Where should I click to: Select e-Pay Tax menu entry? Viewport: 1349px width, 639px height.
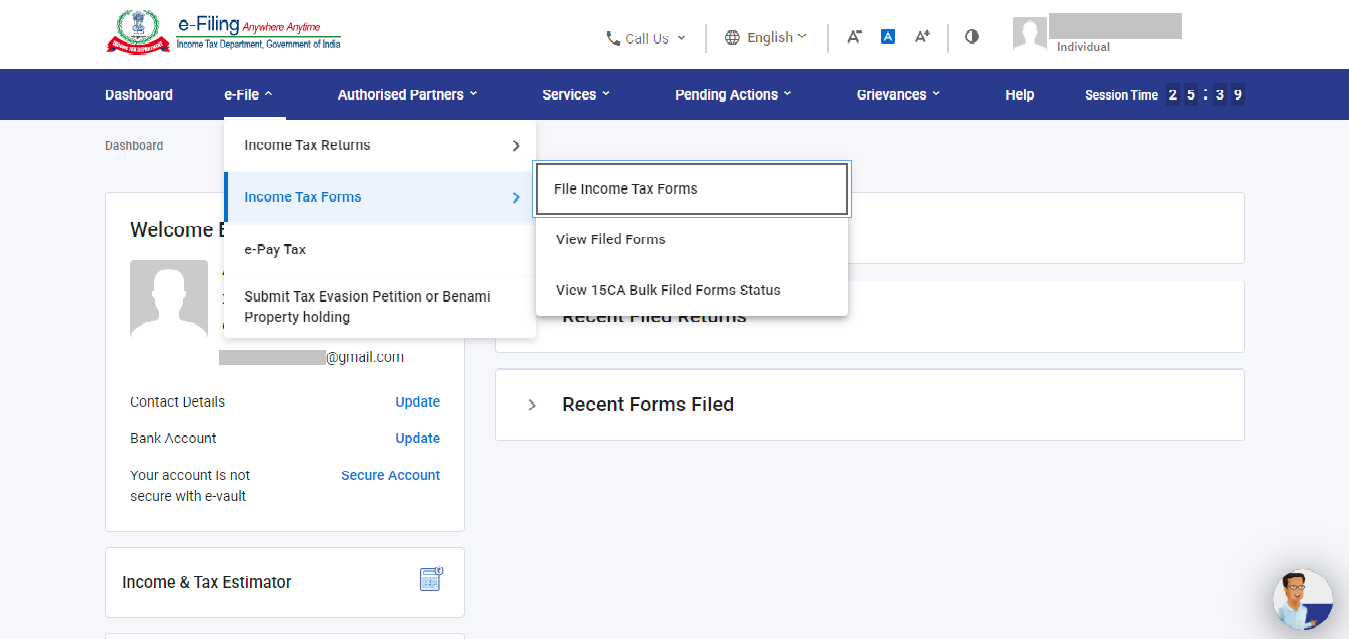275,249
